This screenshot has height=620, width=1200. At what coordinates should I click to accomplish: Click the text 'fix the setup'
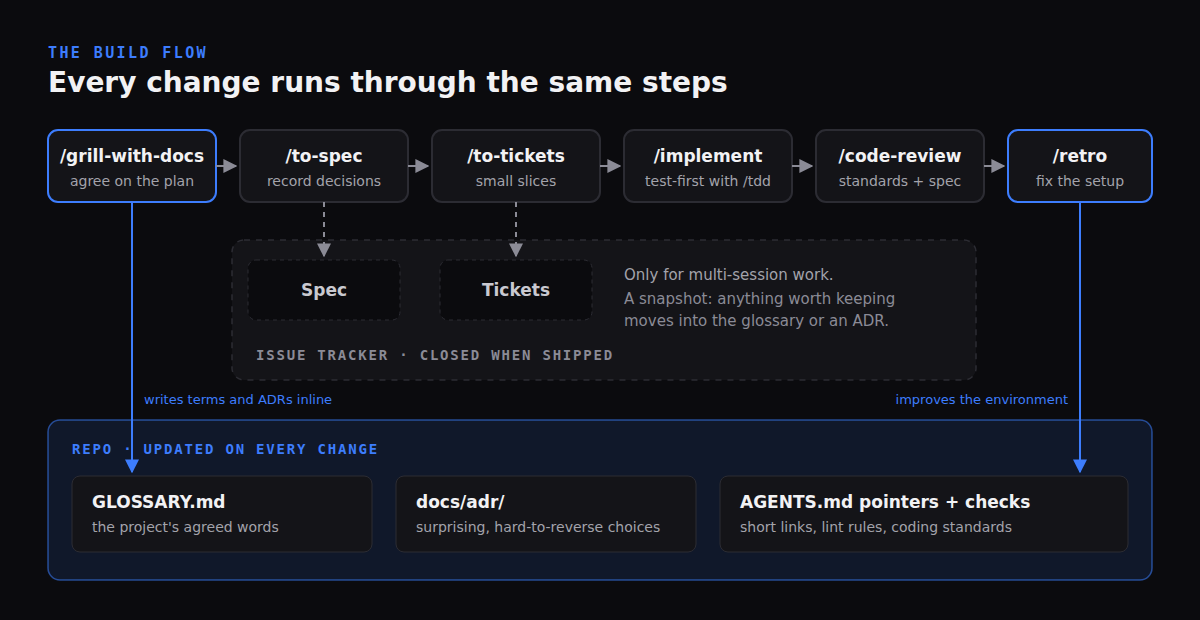point(1080,181)
